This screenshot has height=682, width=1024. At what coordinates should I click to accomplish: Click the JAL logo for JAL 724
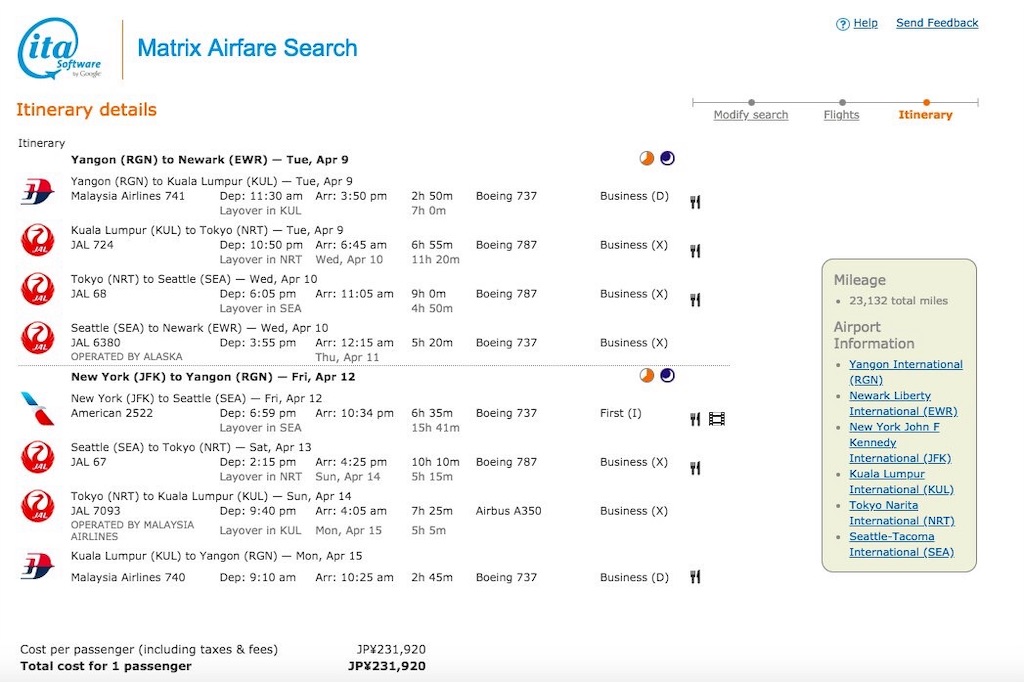coord(37,240)
